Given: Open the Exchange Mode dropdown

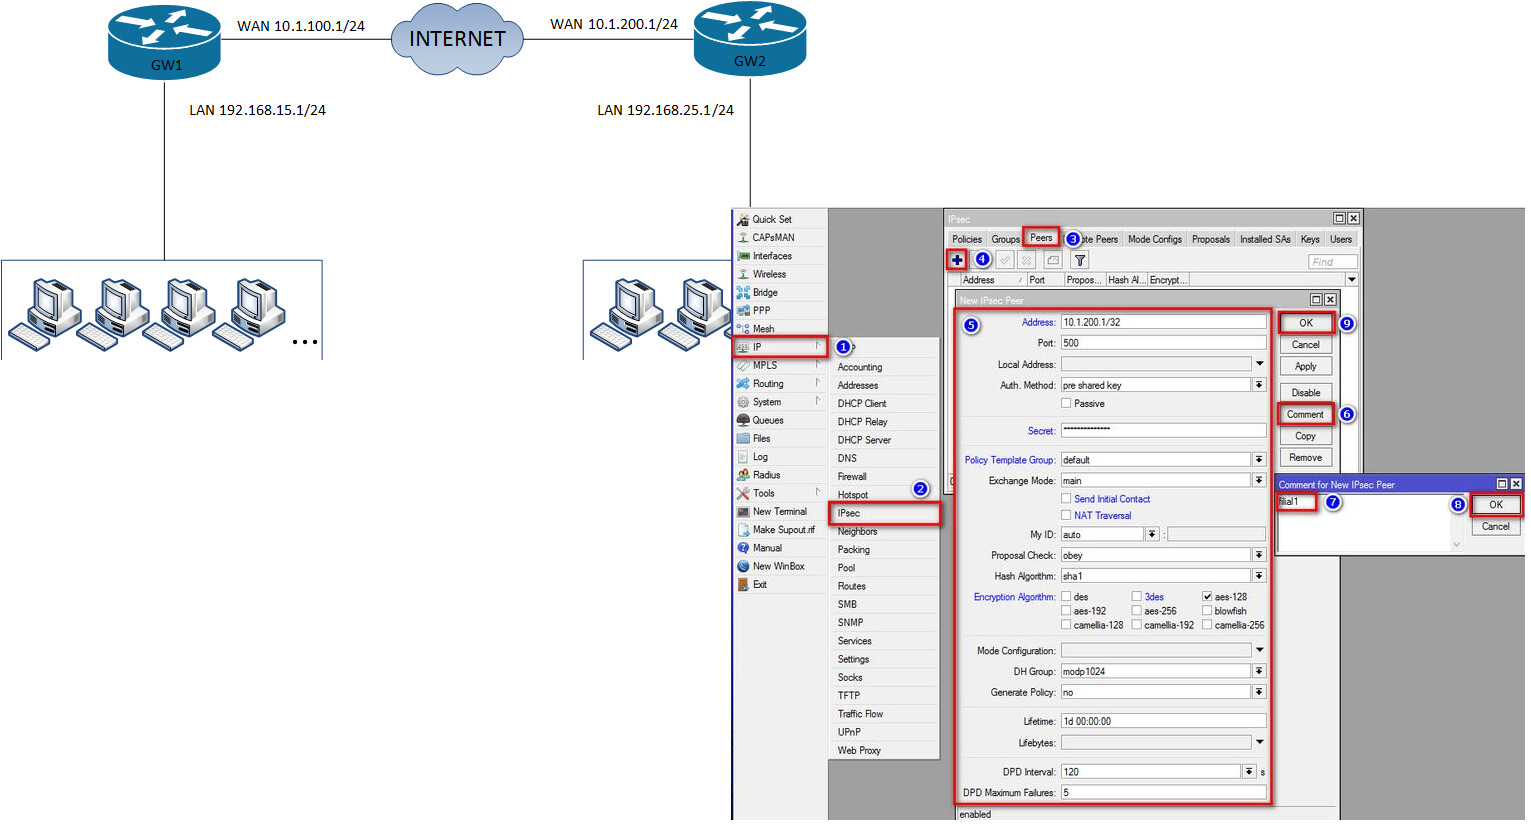Looking at the screenshot, I should 1258,480.
